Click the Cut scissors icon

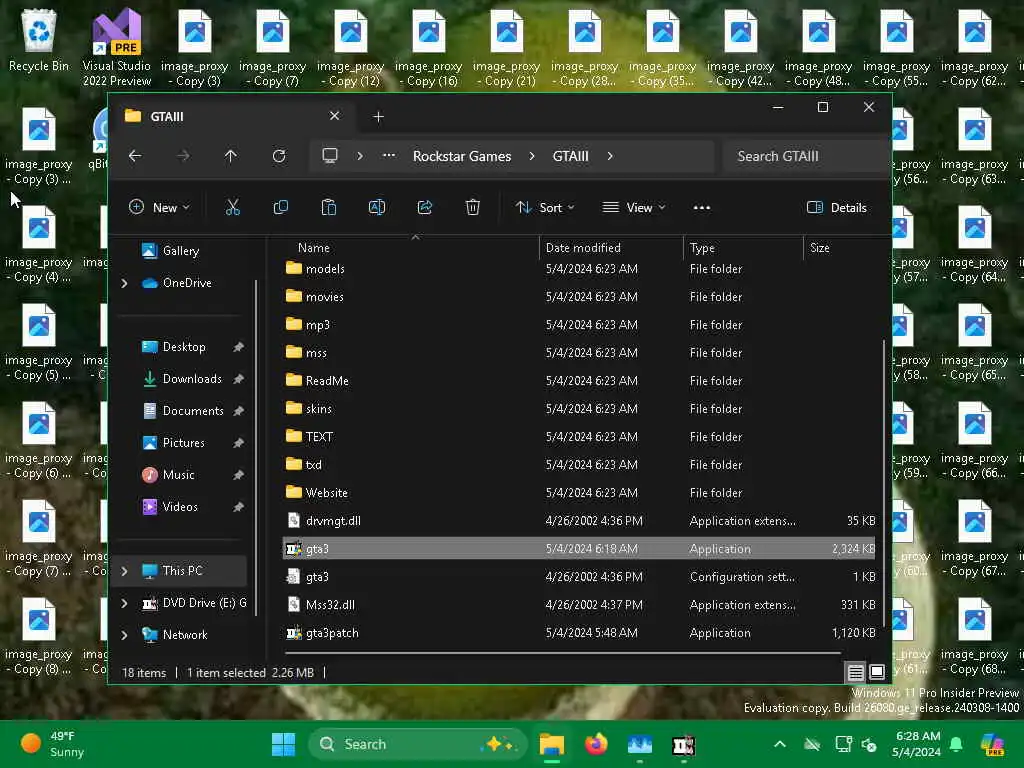(x=232, y=208)
